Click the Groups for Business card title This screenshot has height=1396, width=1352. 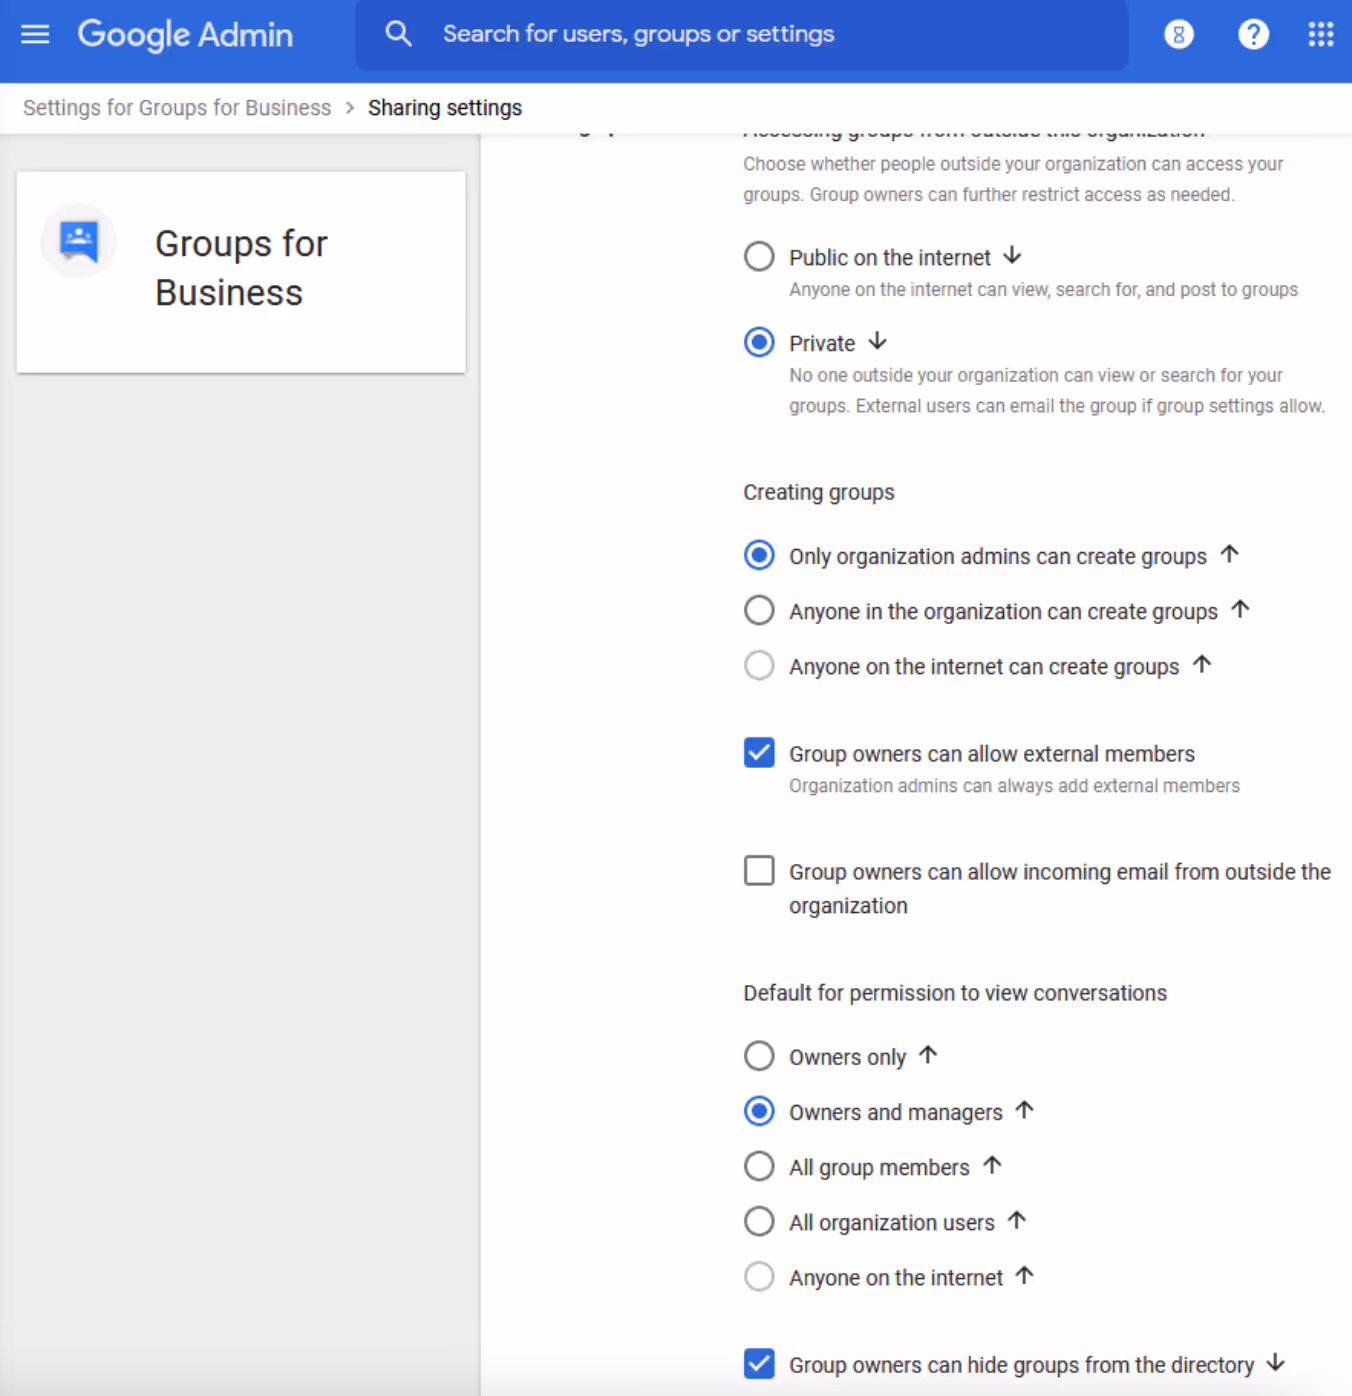click(x=241, y=268)
